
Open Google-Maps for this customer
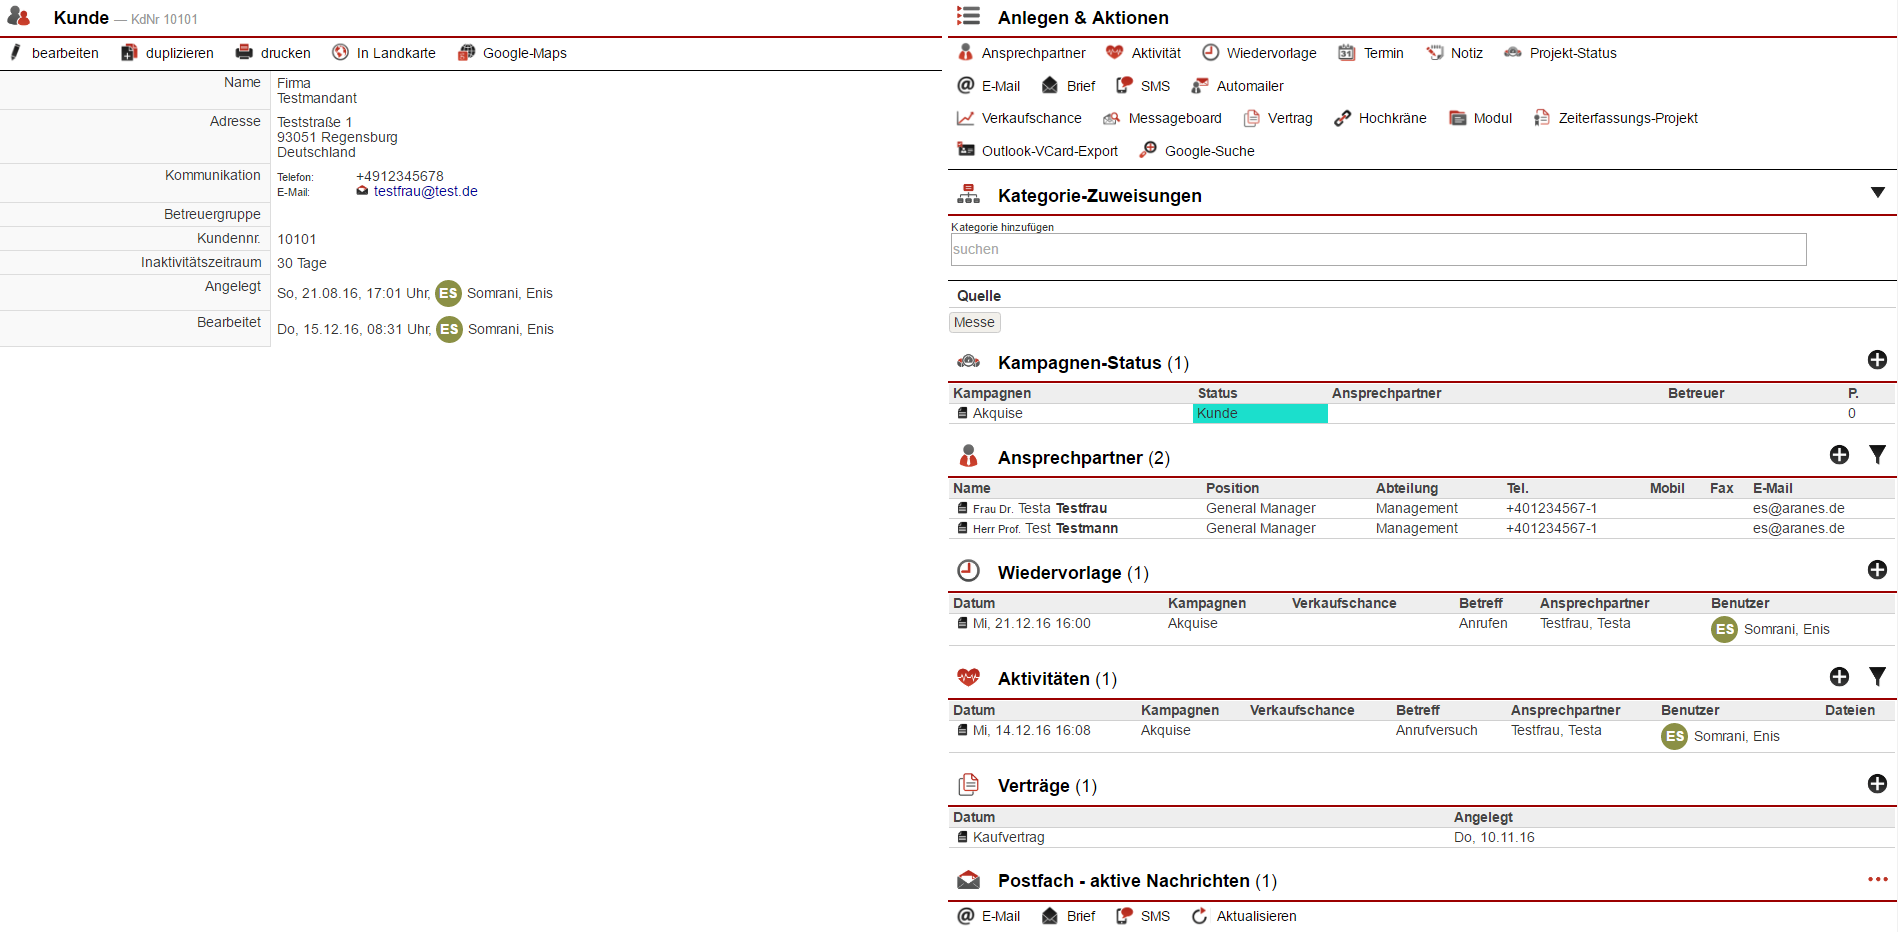pos(512,53)
